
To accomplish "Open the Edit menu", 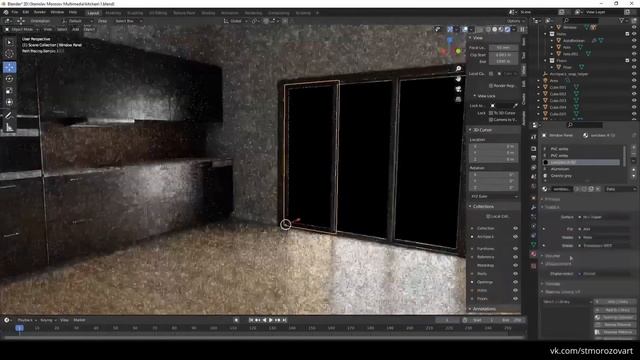I will [x=26, y=12].
